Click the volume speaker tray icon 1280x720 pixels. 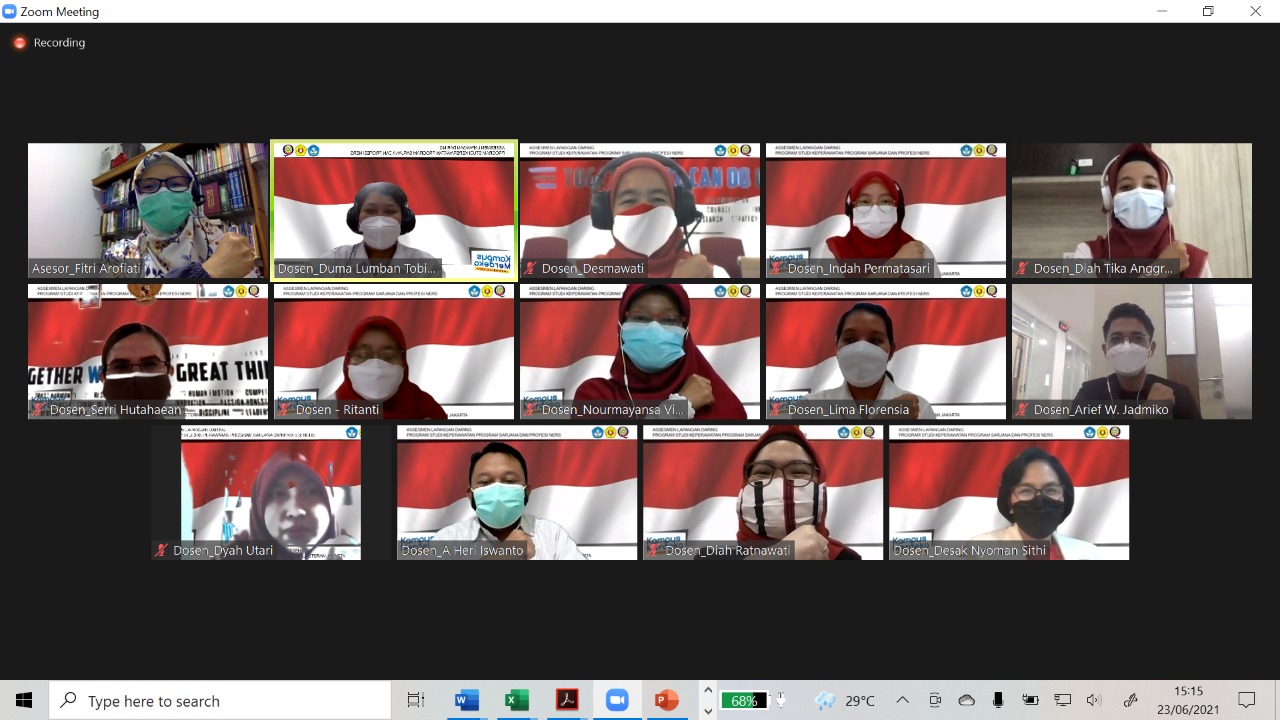coord(1094,700)
